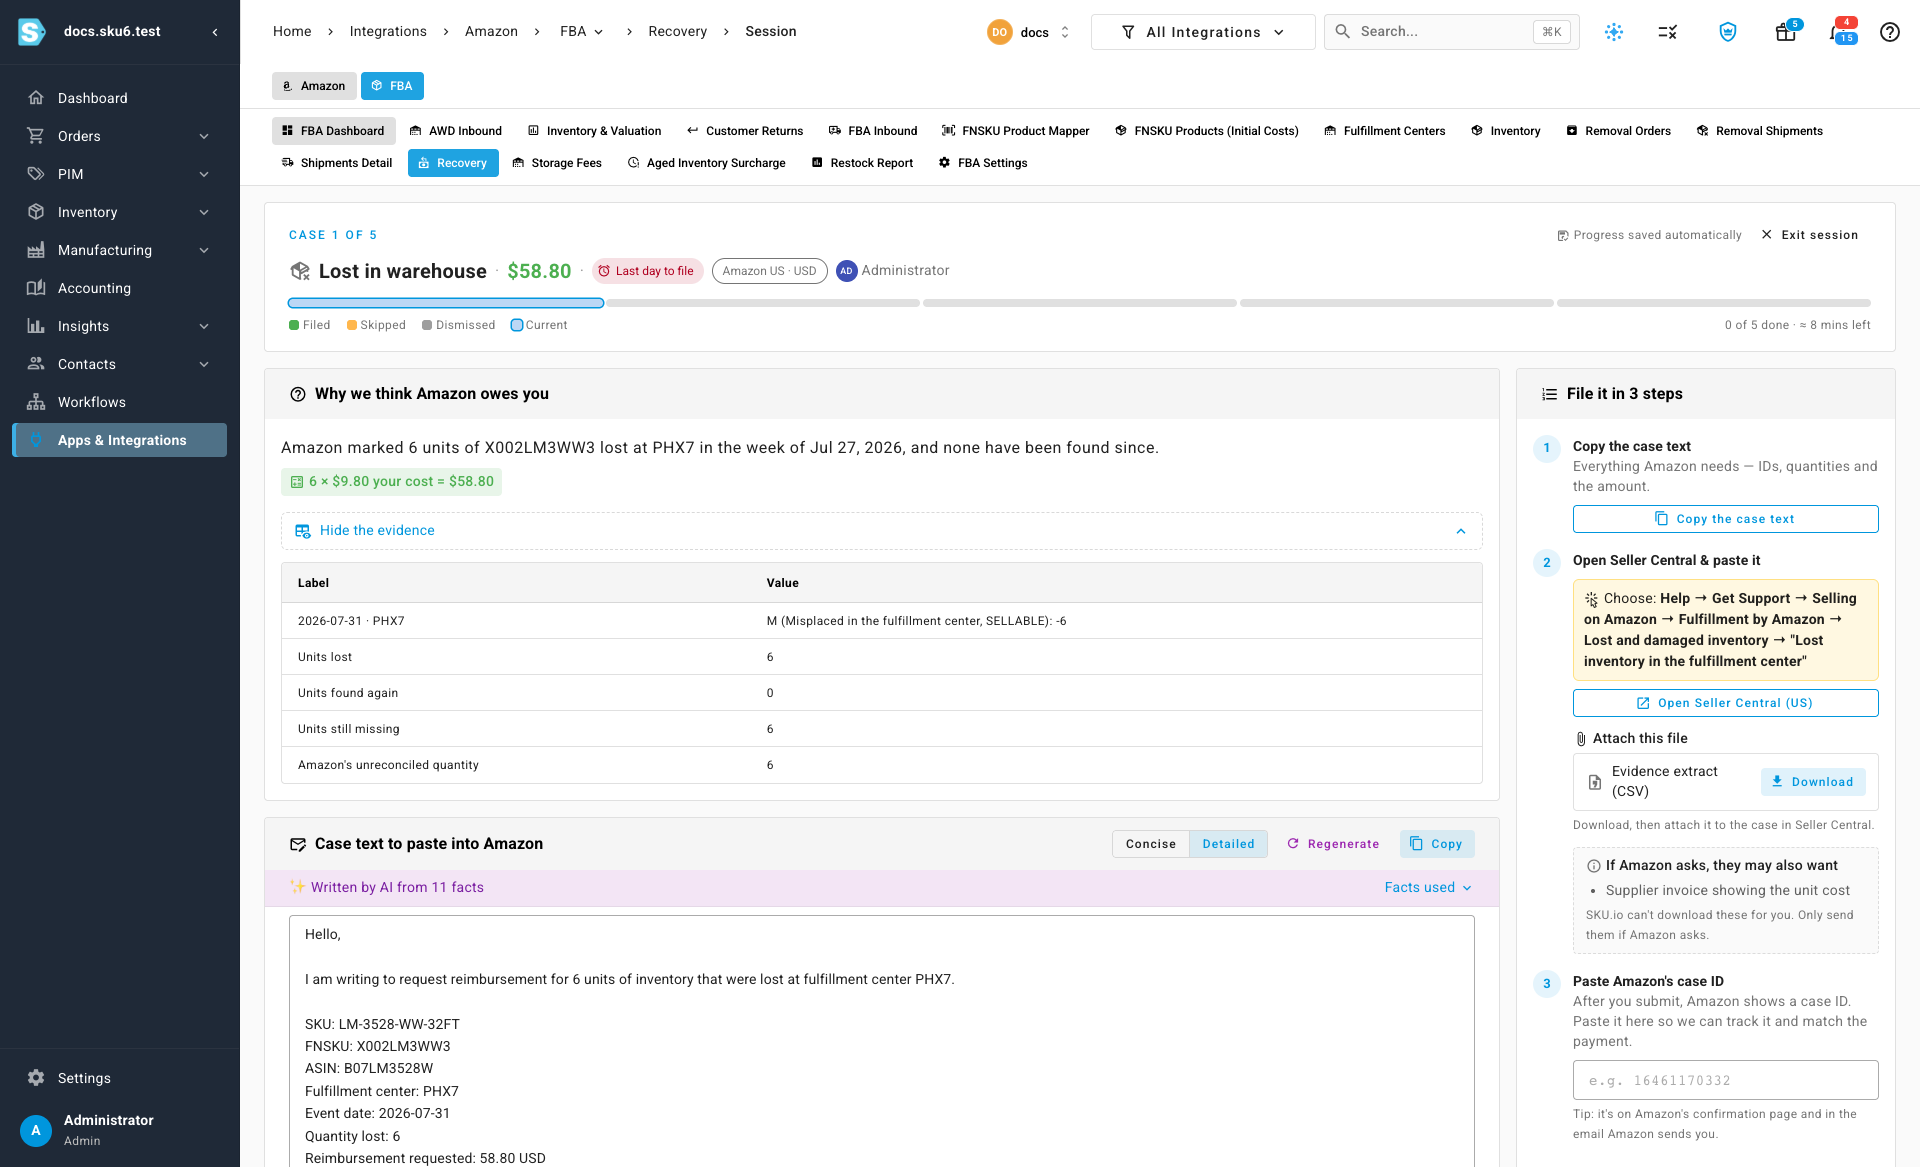Click the Amazon case ID input field
1920x1167 pixels.
click(1725, 1080)
